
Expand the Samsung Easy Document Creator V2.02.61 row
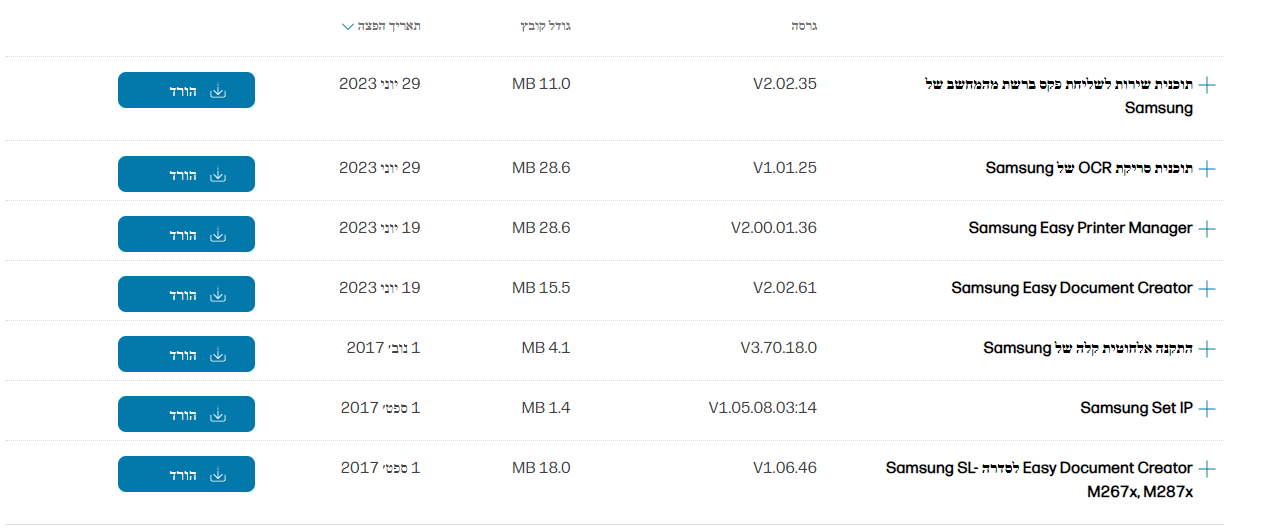(1207, 289)
